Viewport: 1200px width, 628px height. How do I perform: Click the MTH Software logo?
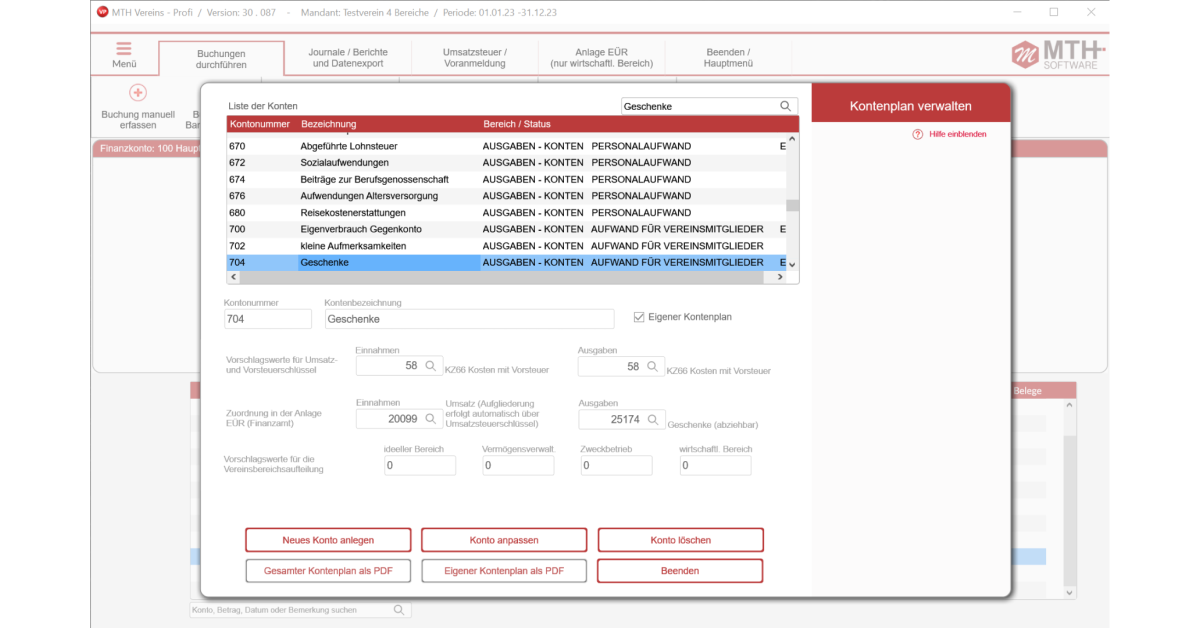click(1057, 54)
